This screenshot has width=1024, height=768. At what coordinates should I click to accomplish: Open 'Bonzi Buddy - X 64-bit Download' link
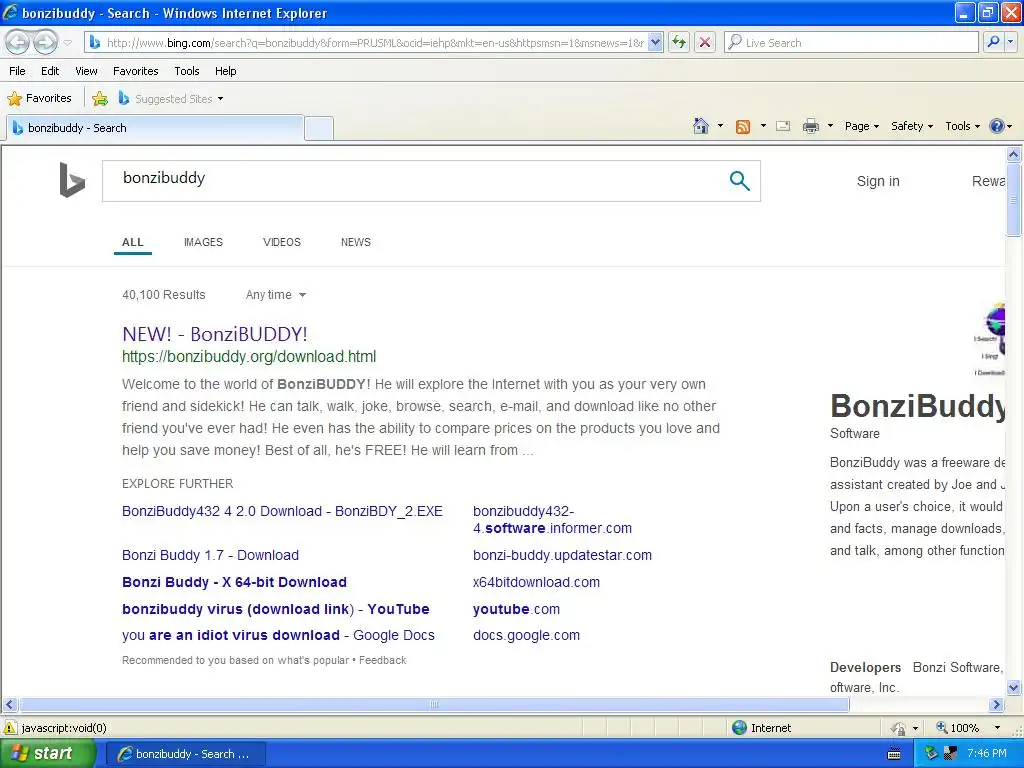pyautogui.click(x=234, y=582)
